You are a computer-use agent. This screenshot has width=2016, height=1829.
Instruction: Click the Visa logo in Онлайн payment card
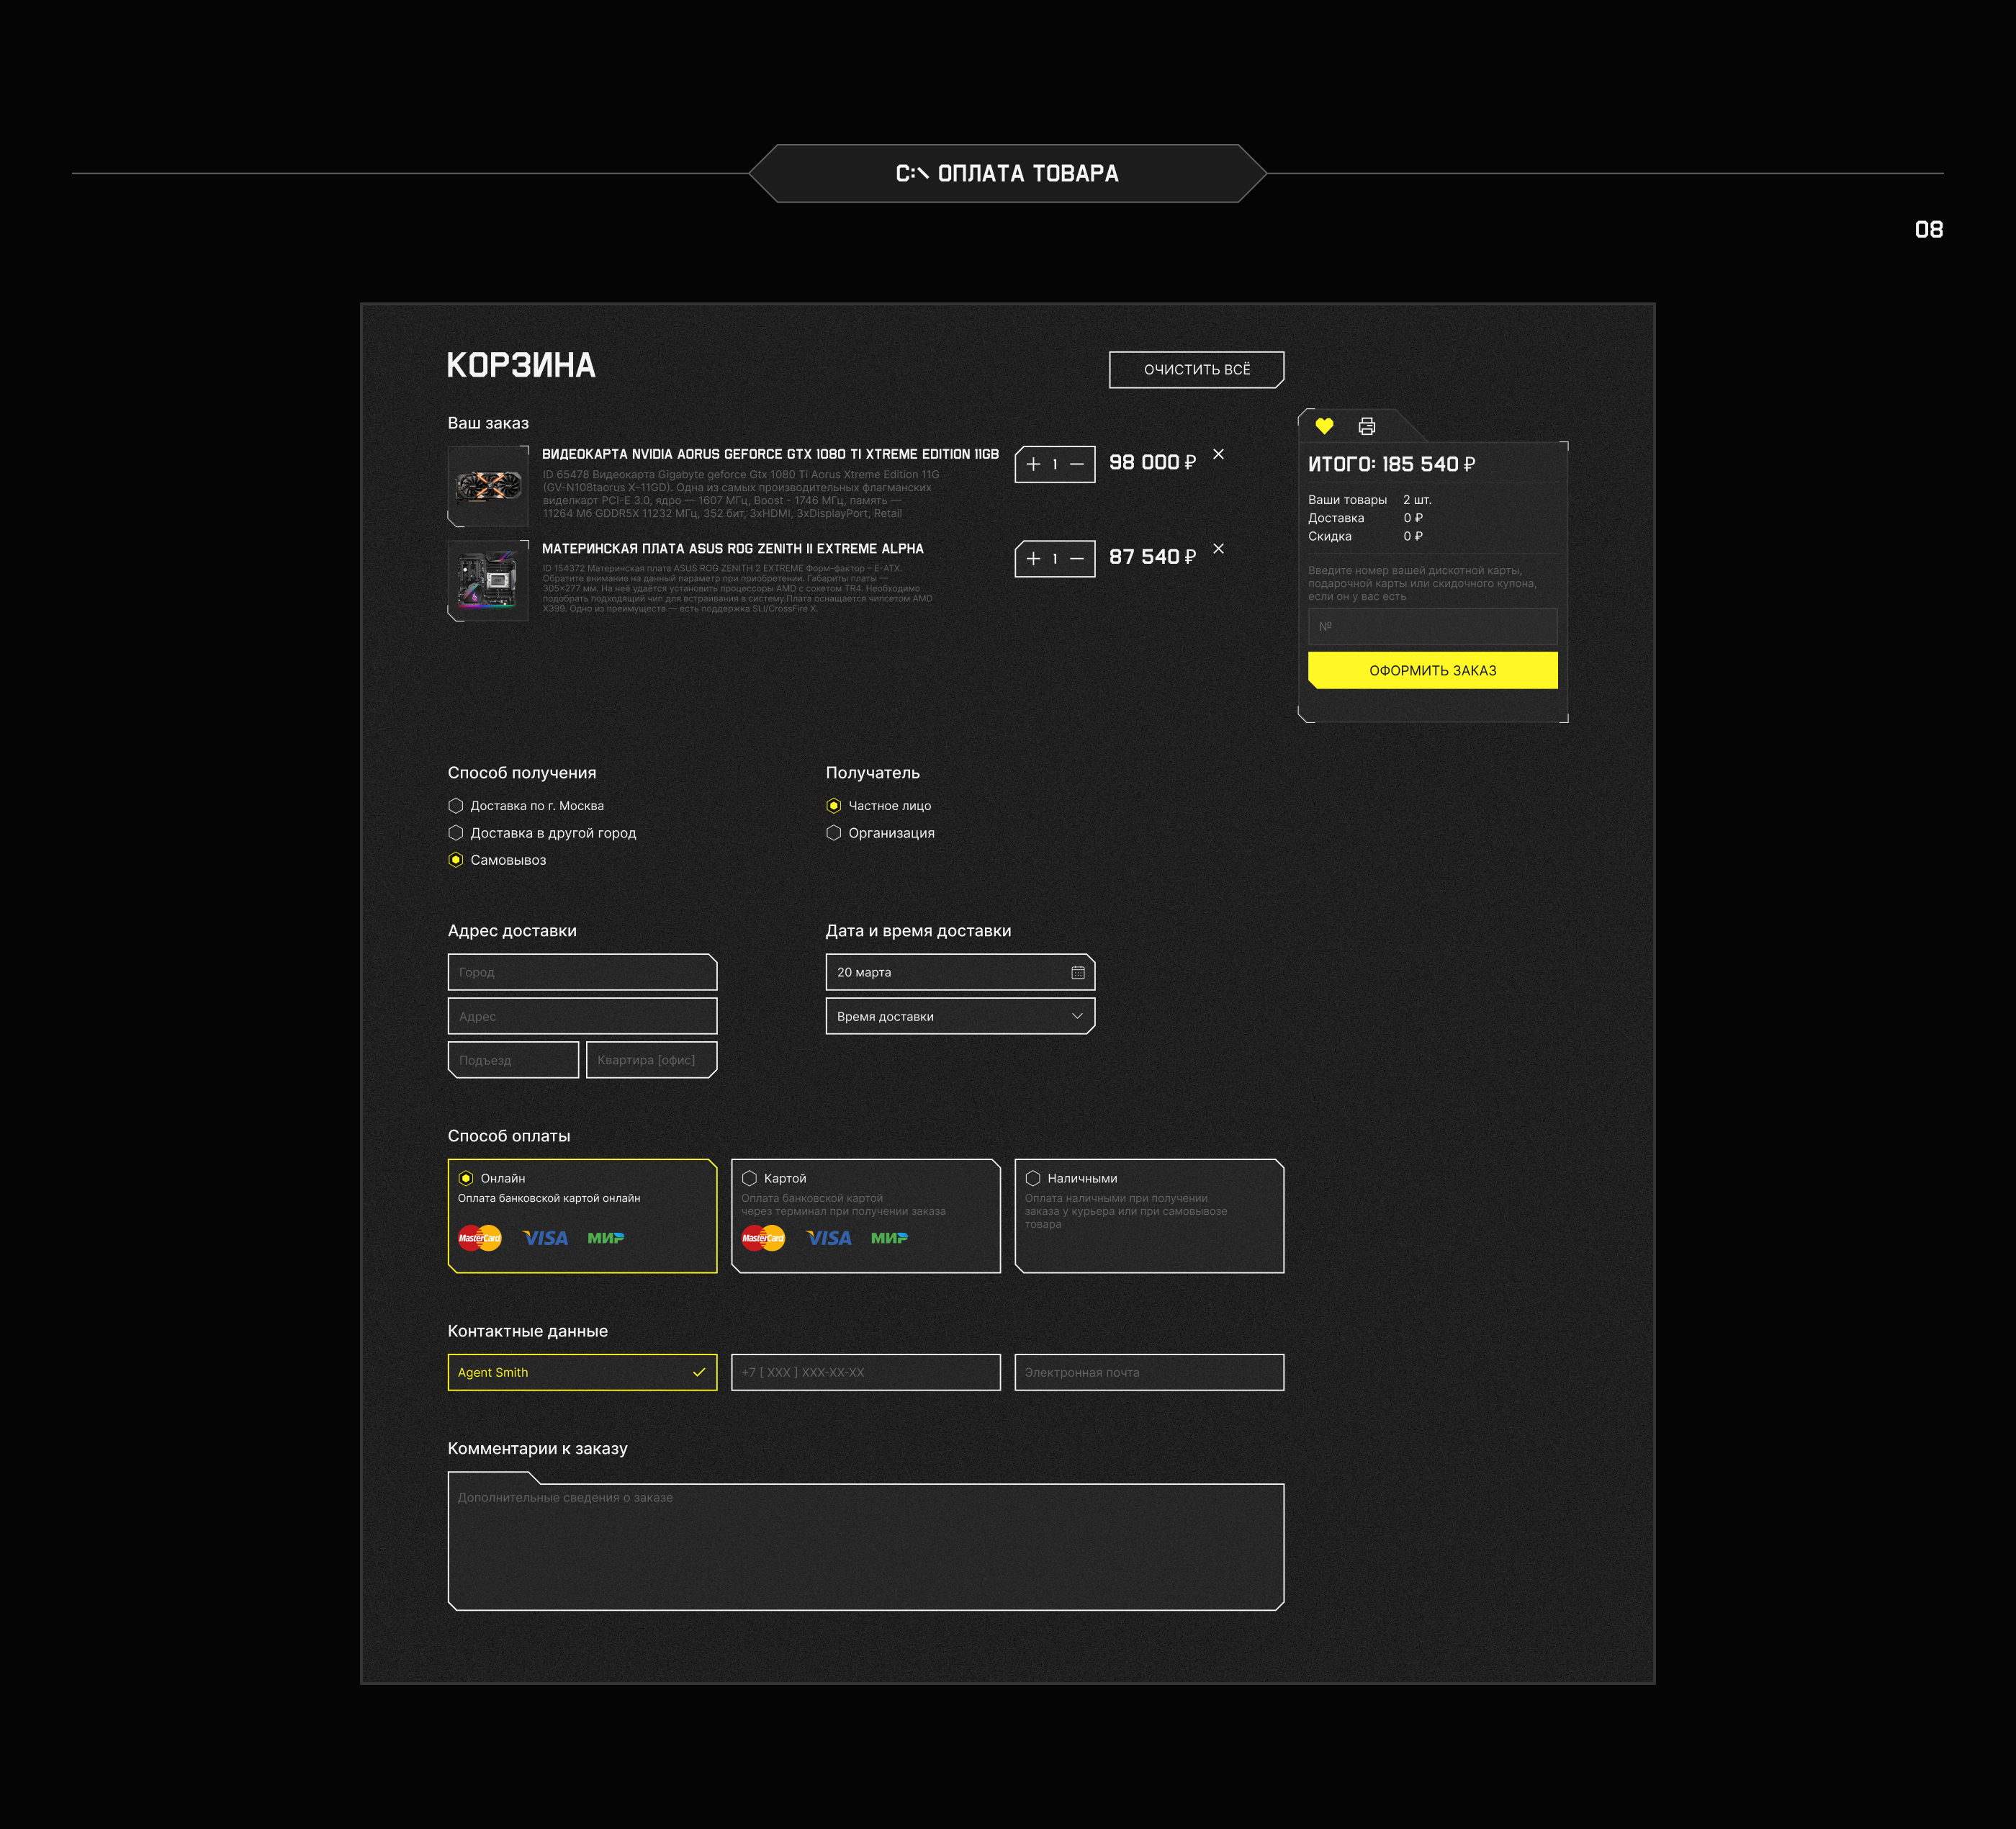545,1238
